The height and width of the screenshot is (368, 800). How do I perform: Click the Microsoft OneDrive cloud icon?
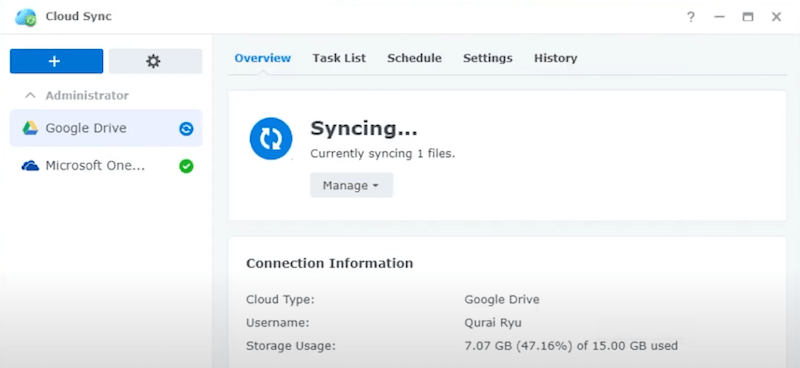pos(30,166)
